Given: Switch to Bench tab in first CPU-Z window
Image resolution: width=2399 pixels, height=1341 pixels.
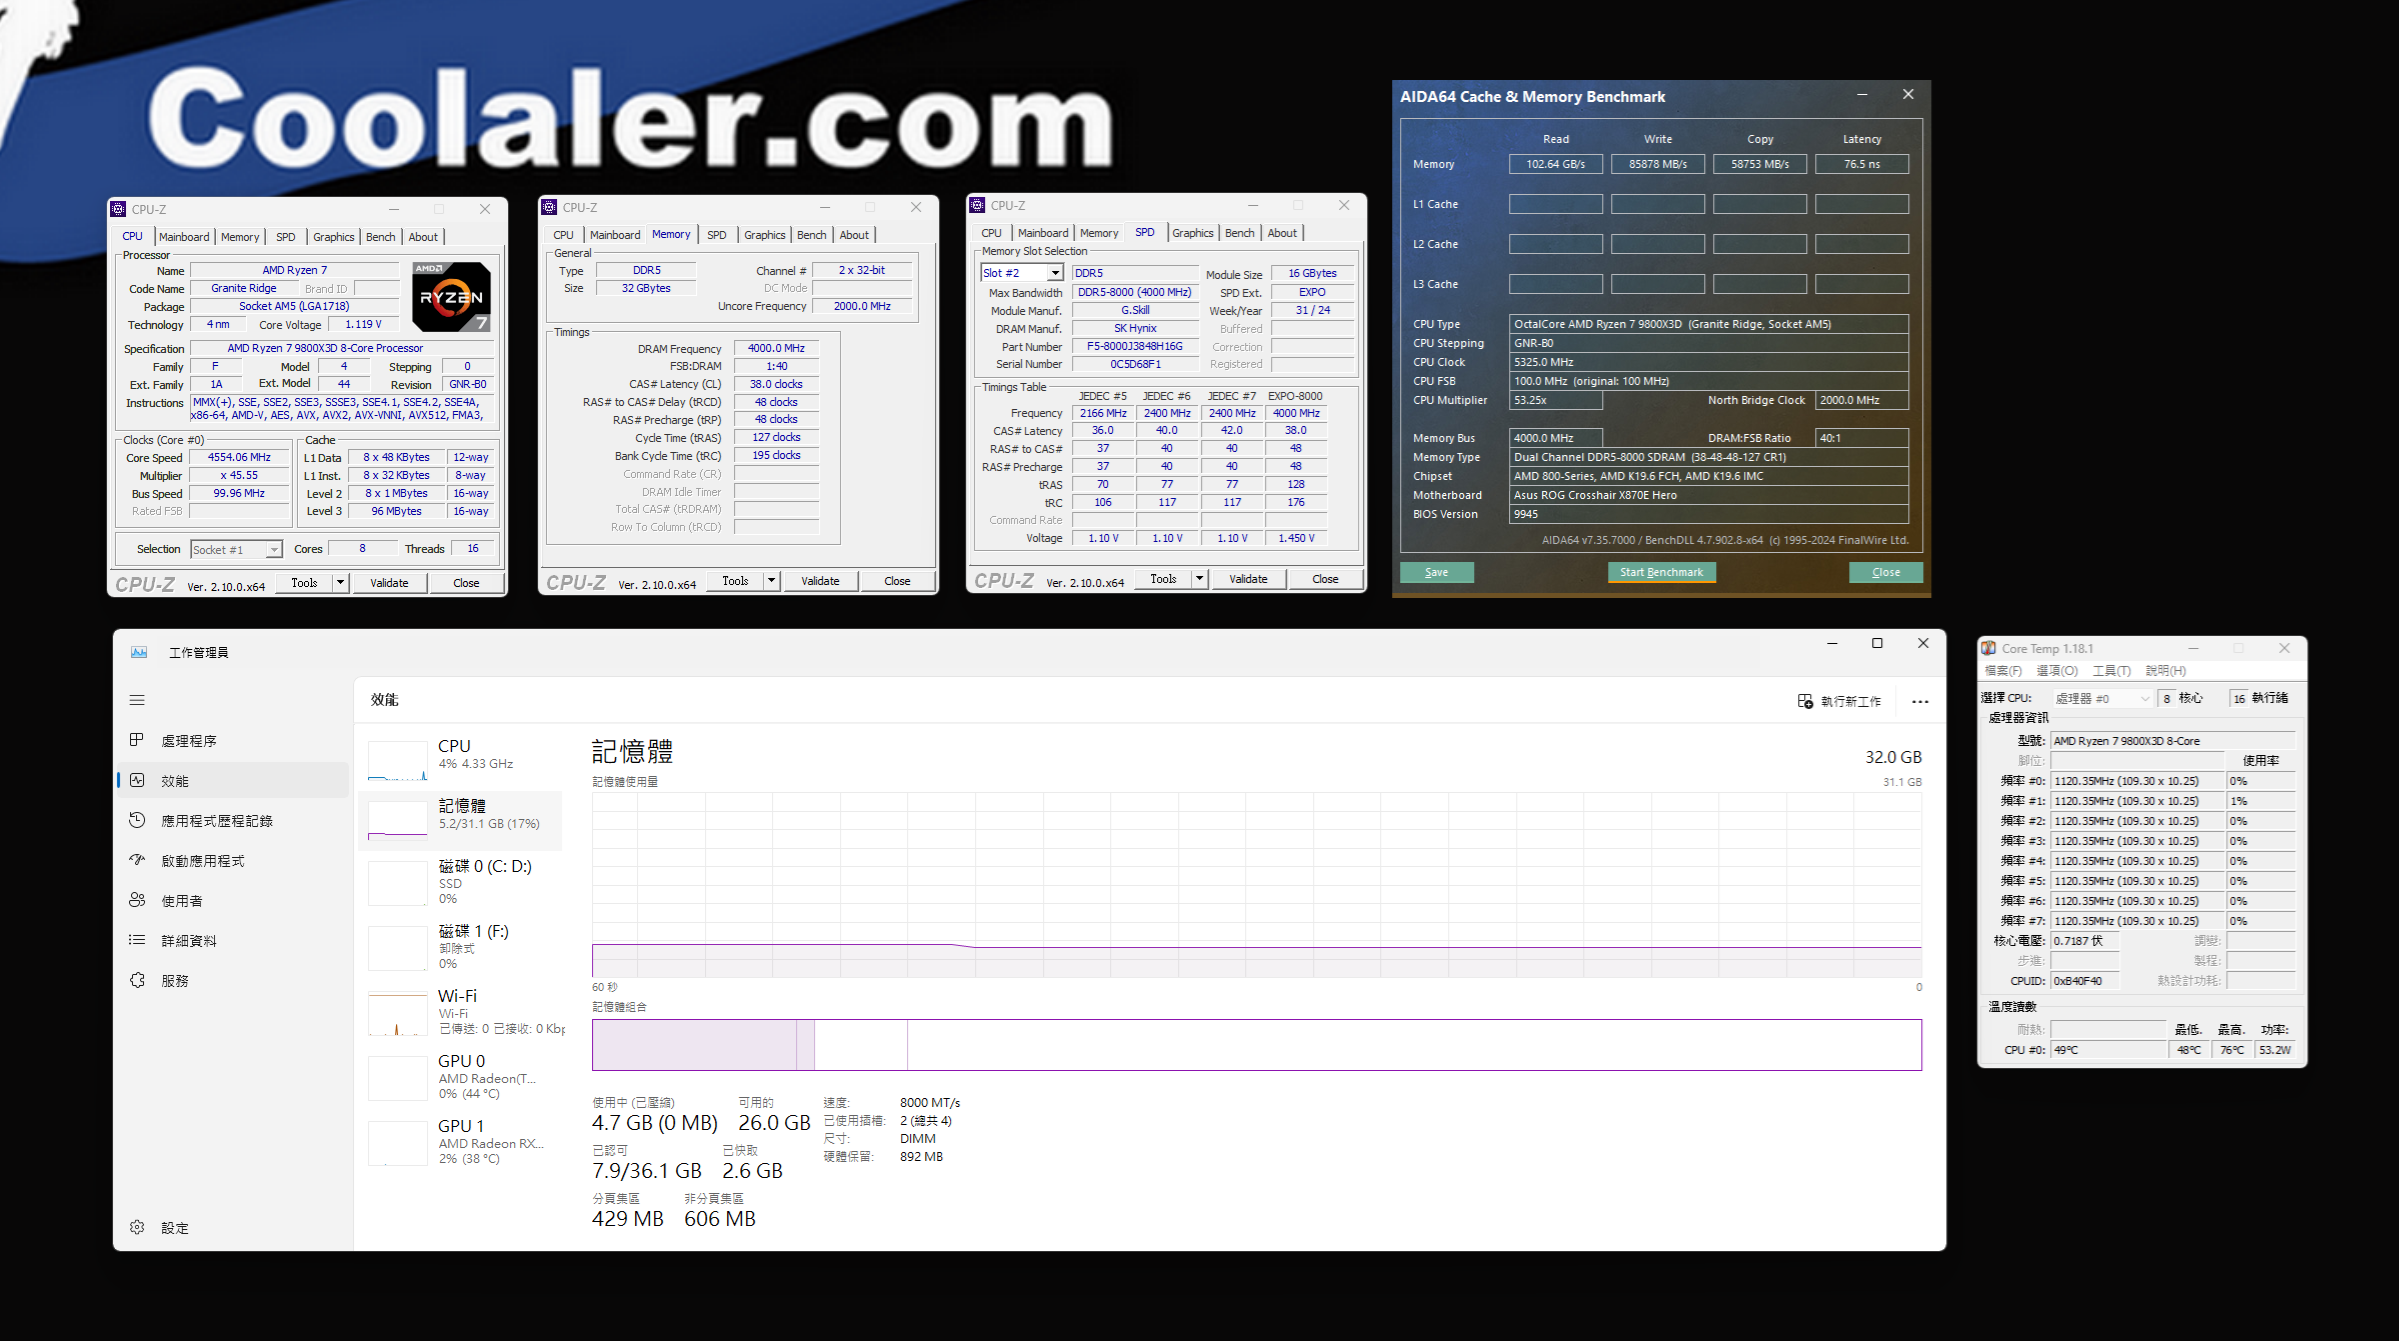Looking at the screenshot, I should [x=380, y=237].
